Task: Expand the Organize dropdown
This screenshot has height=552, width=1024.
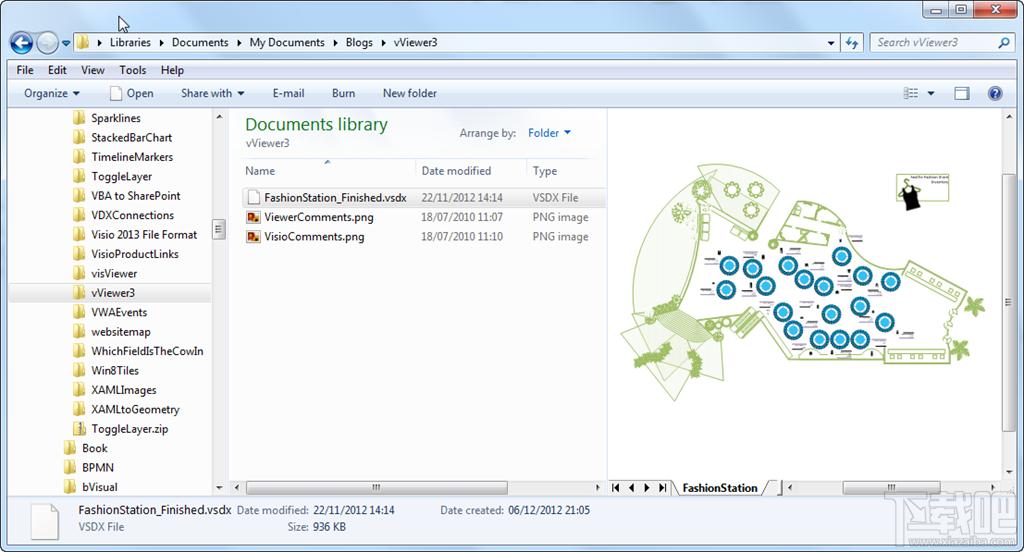Action: [52, 93]
